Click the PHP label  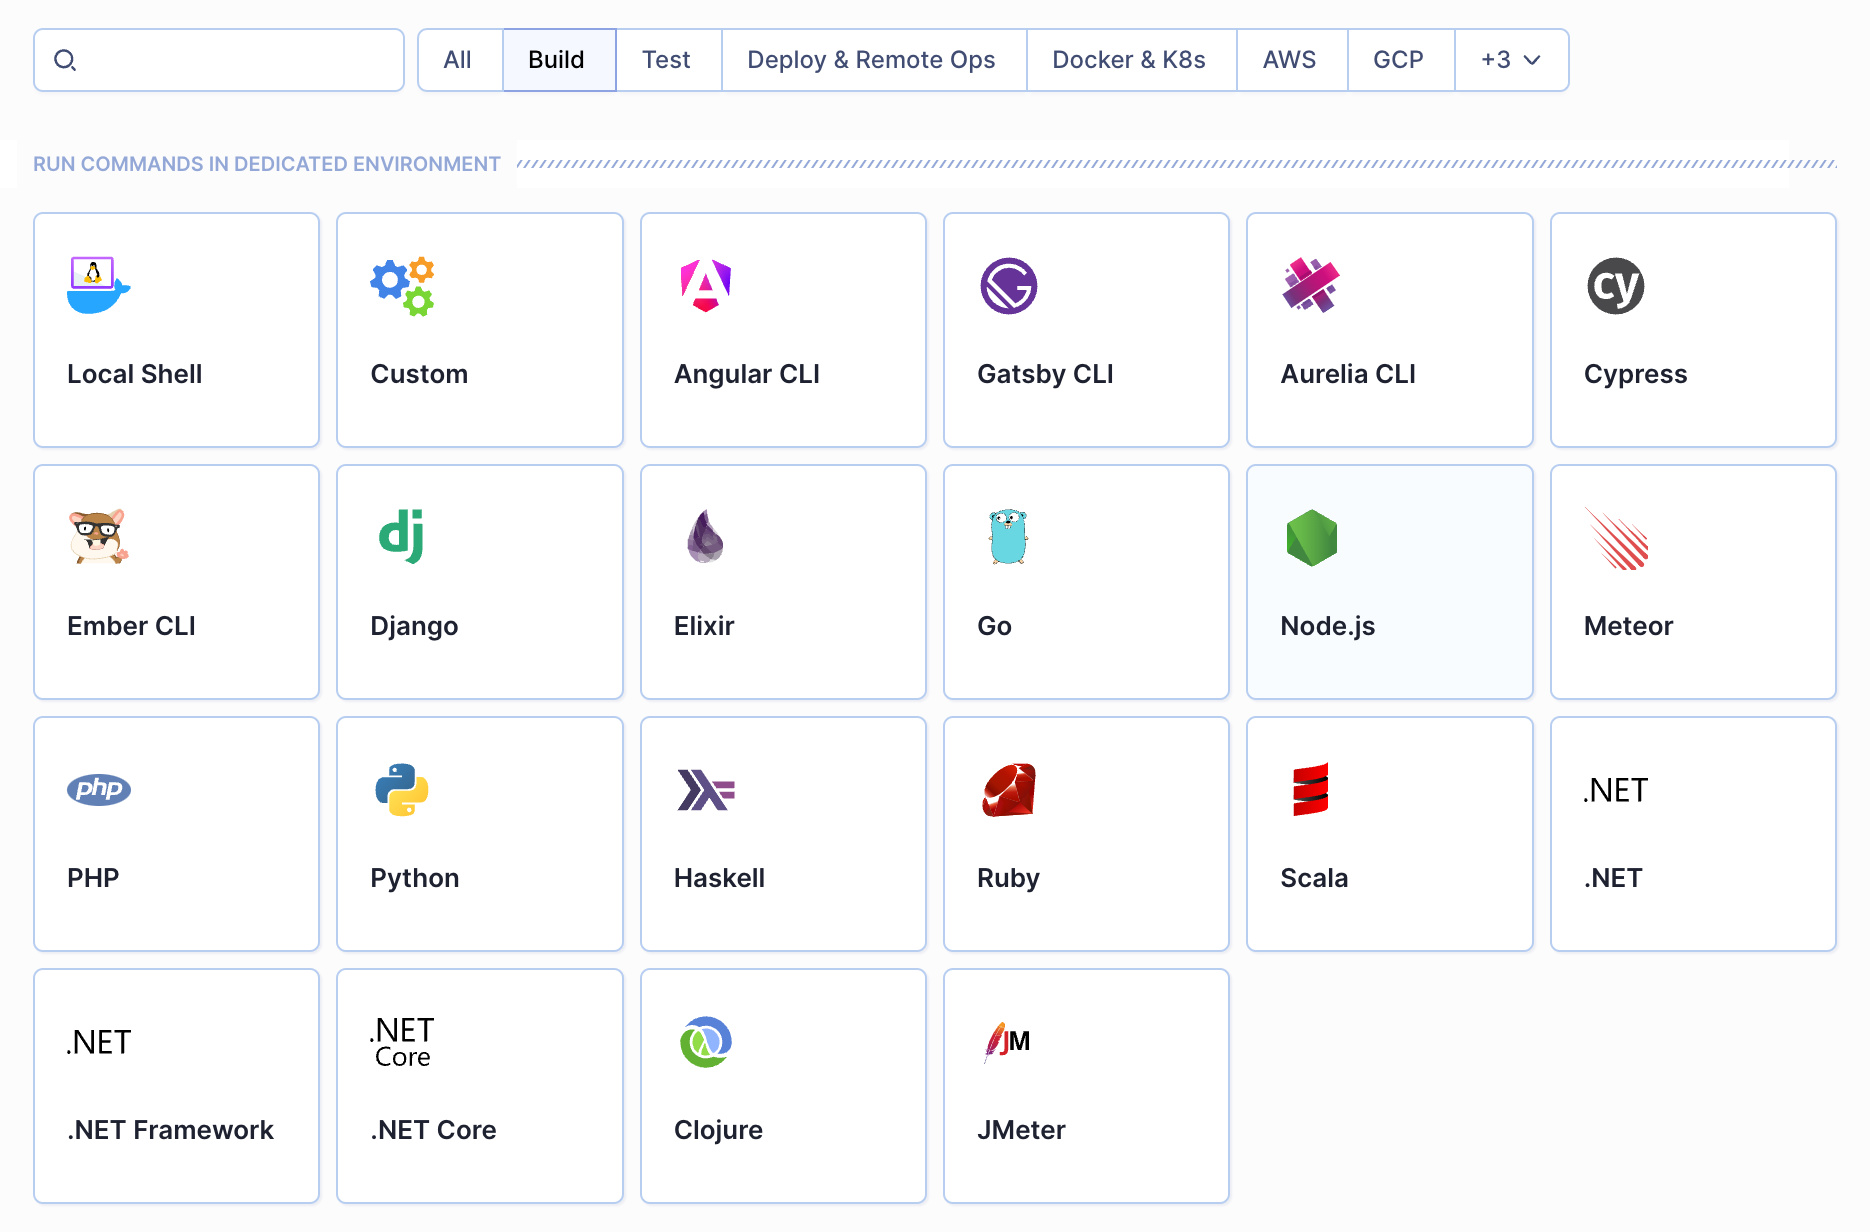click(93, 878)
